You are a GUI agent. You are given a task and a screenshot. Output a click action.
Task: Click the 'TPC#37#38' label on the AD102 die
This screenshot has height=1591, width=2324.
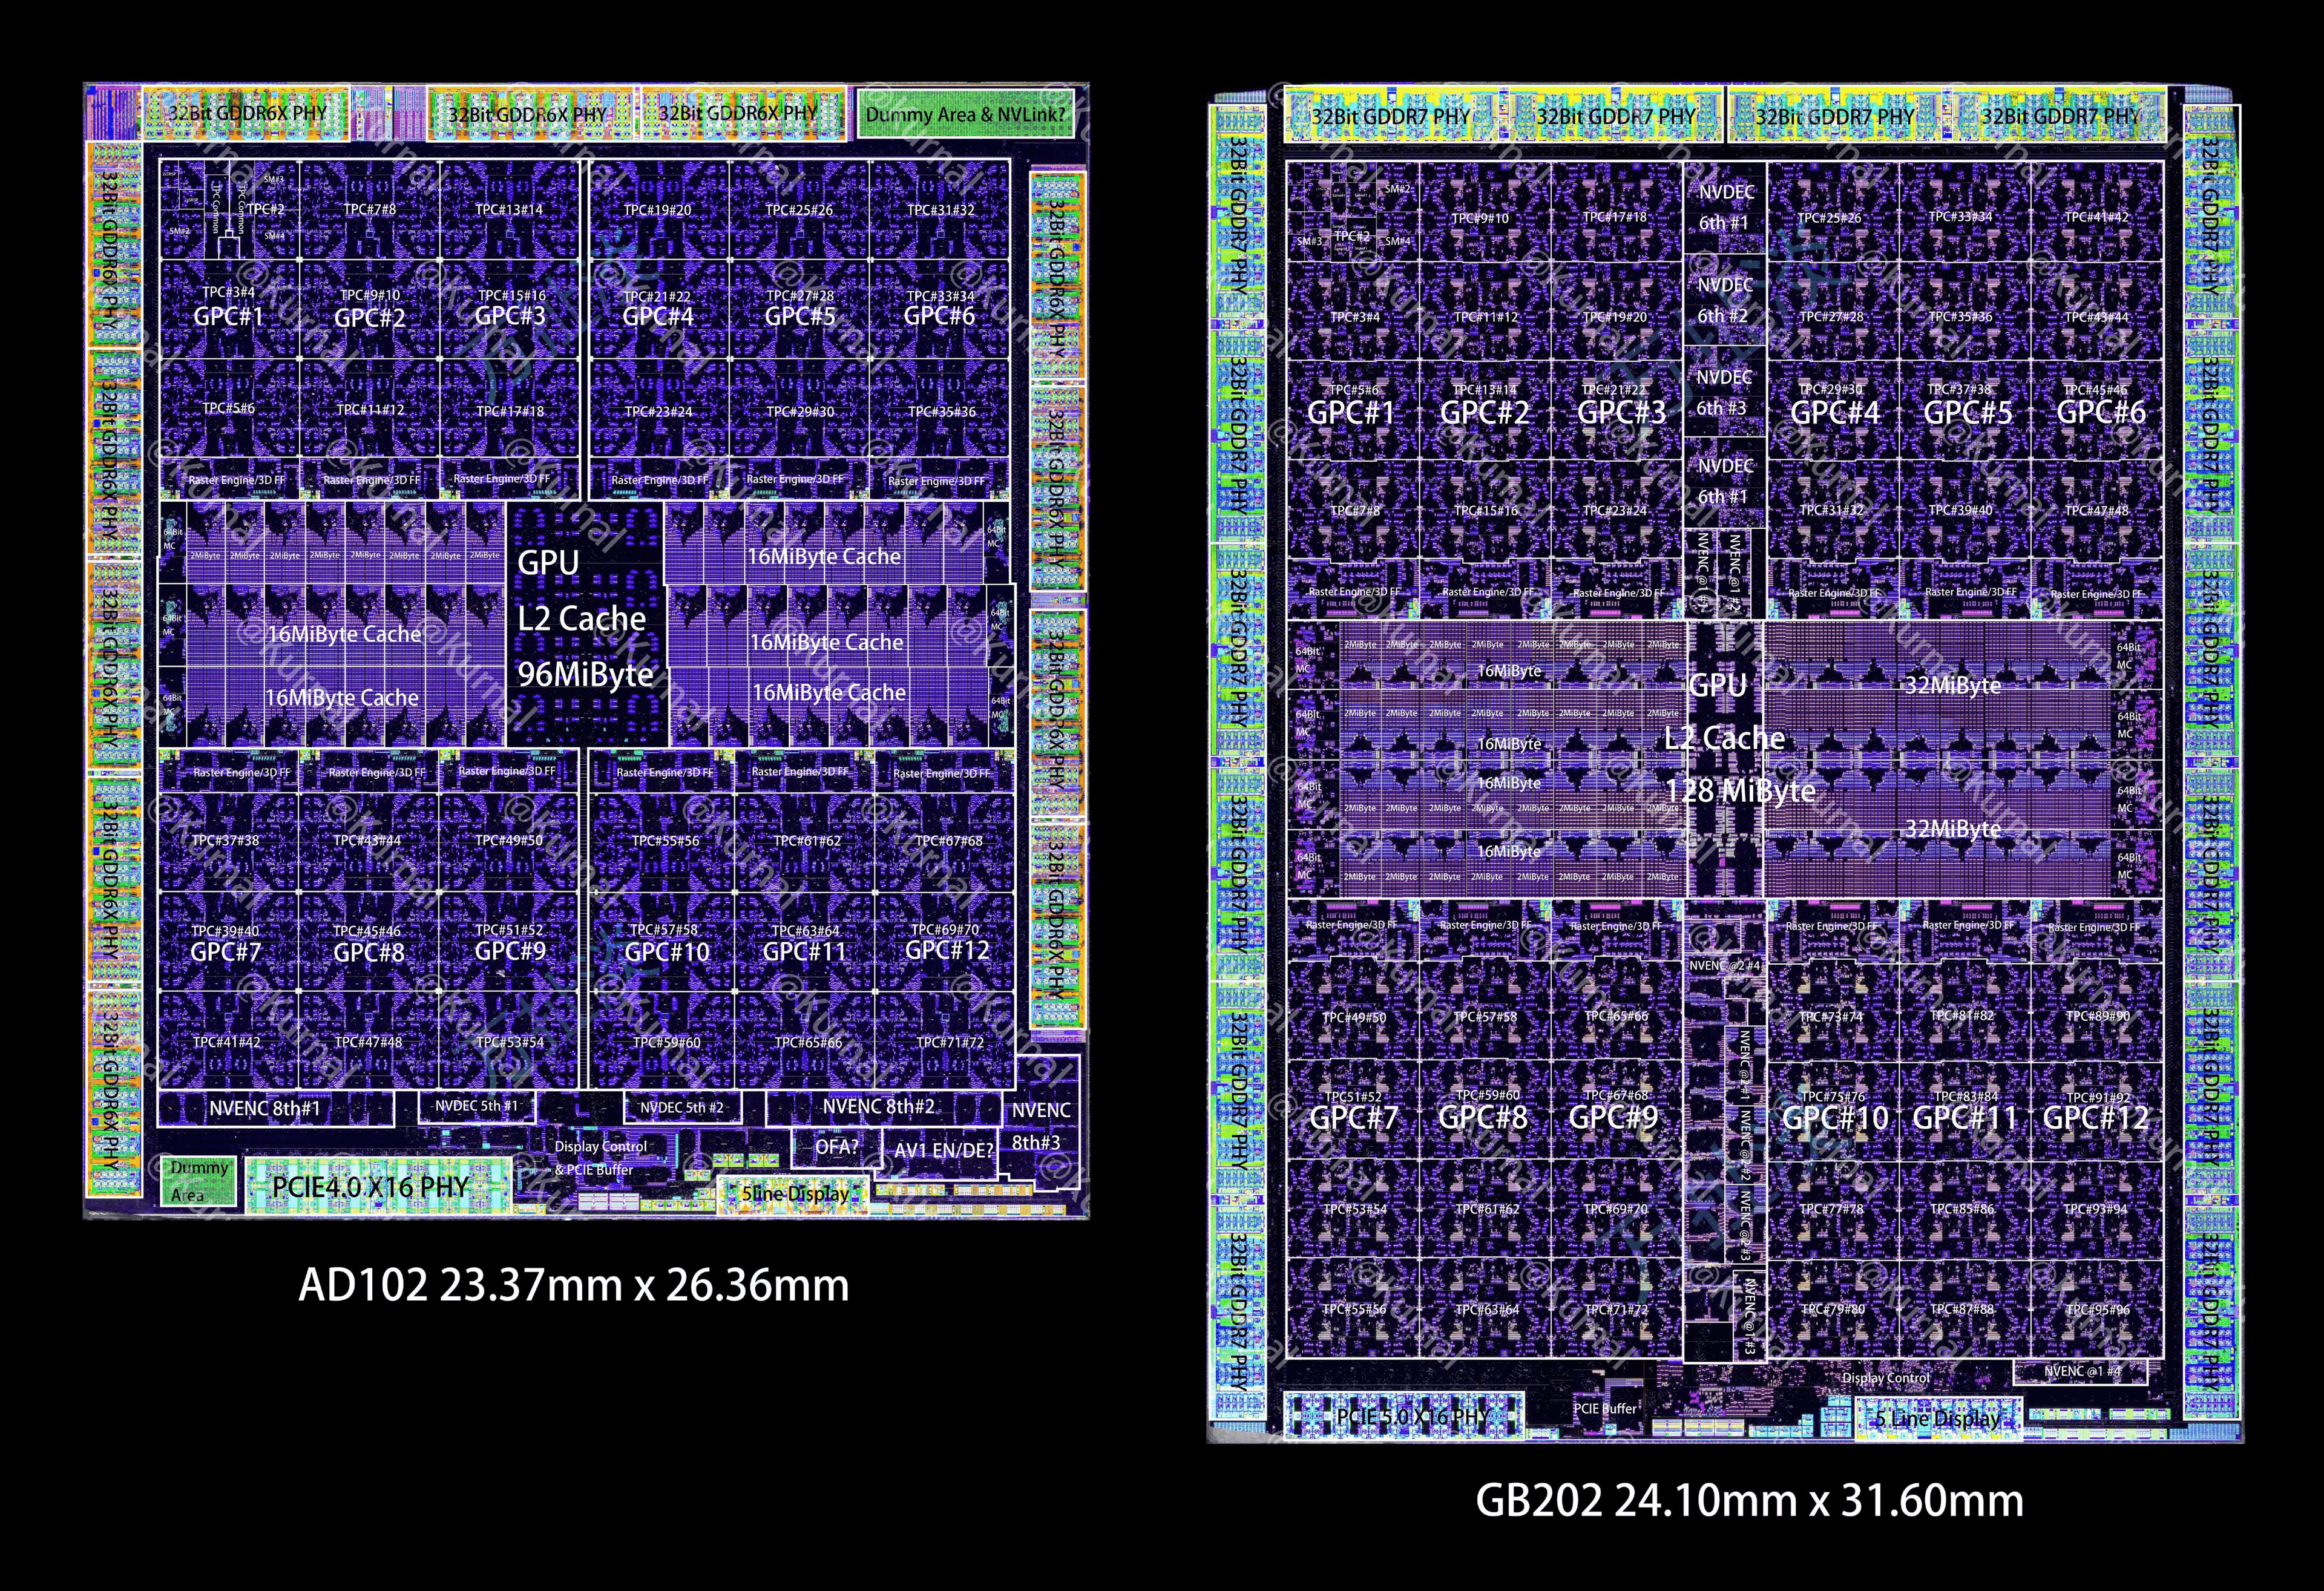(x=225, y=841)
